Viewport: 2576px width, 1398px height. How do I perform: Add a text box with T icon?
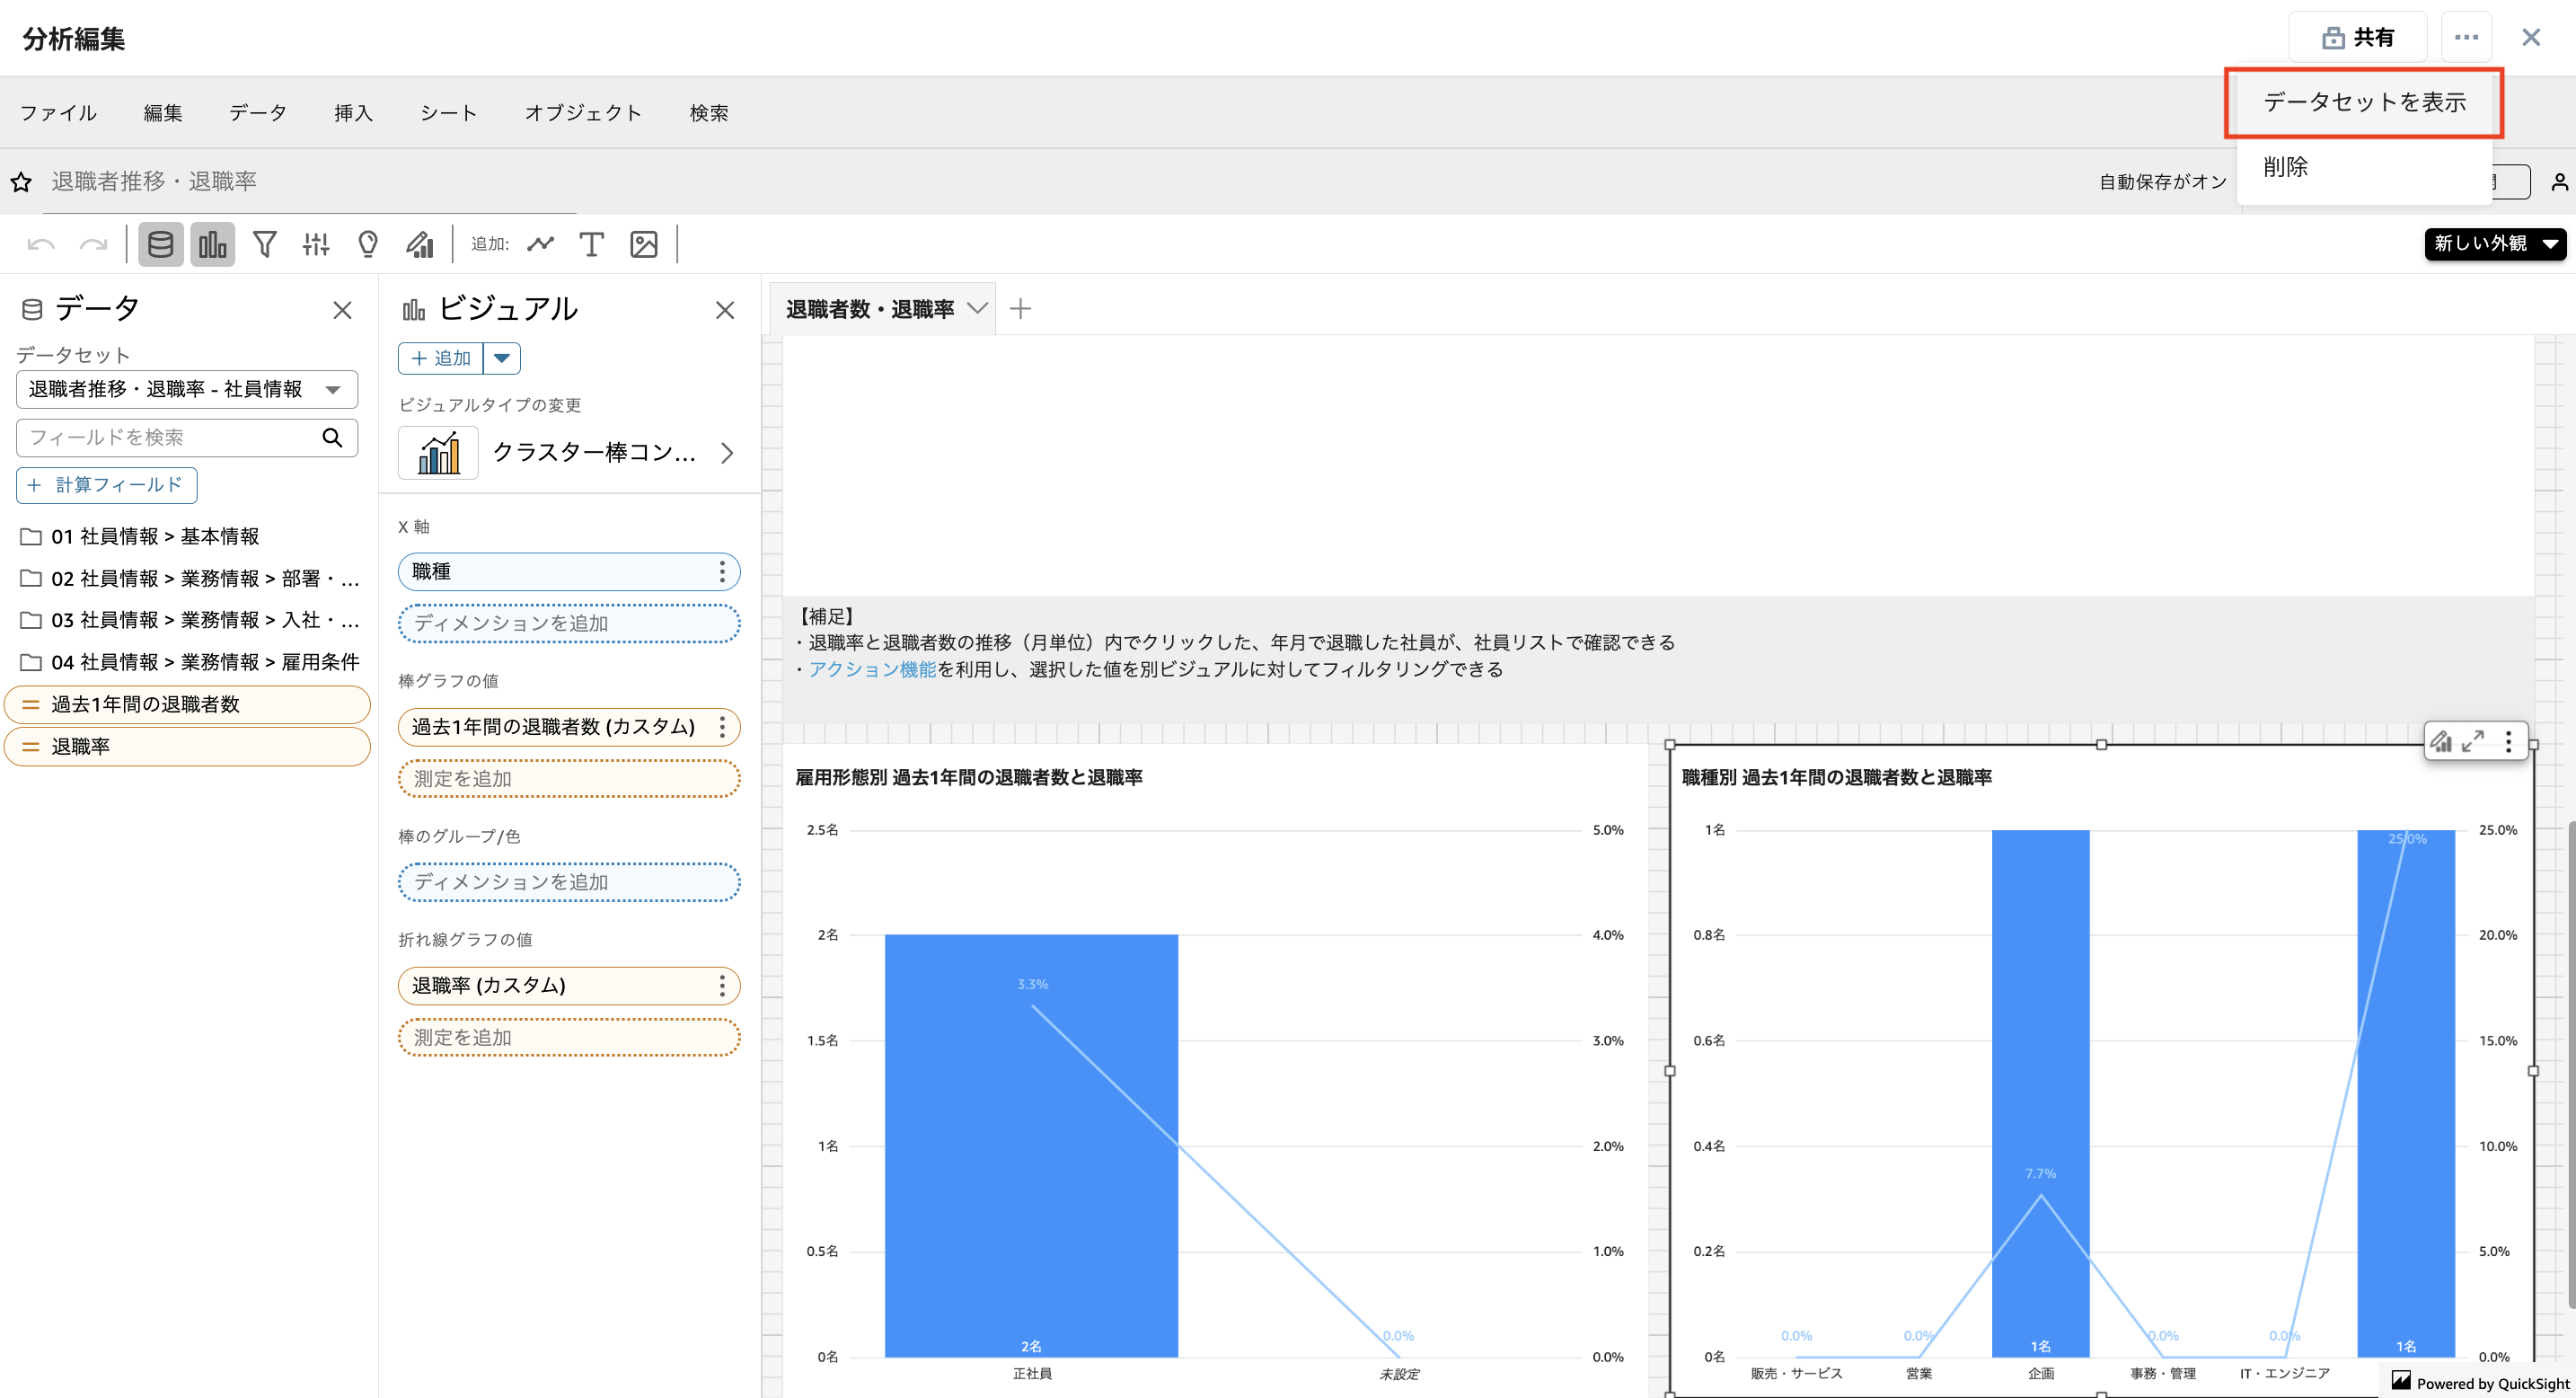tap(591, 244)
